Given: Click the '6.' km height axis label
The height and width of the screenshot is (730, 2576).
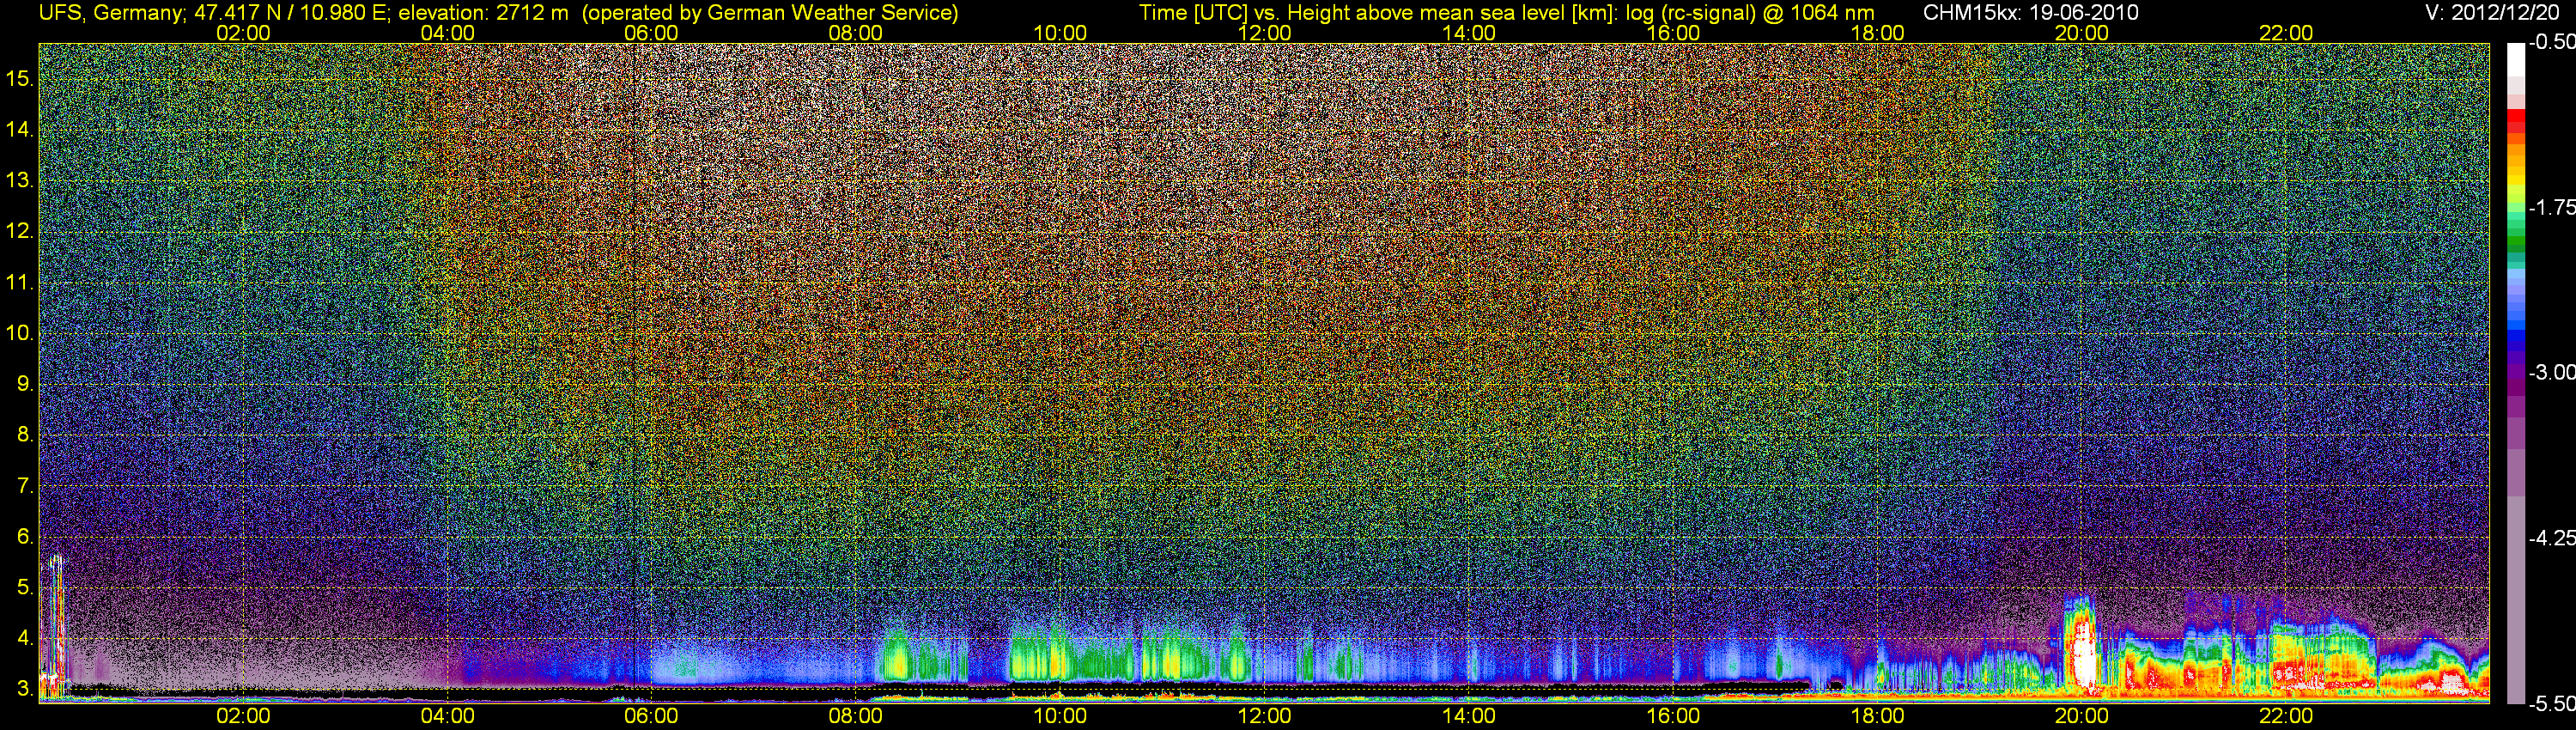Looking at the screenshot, I should point(25,536).
